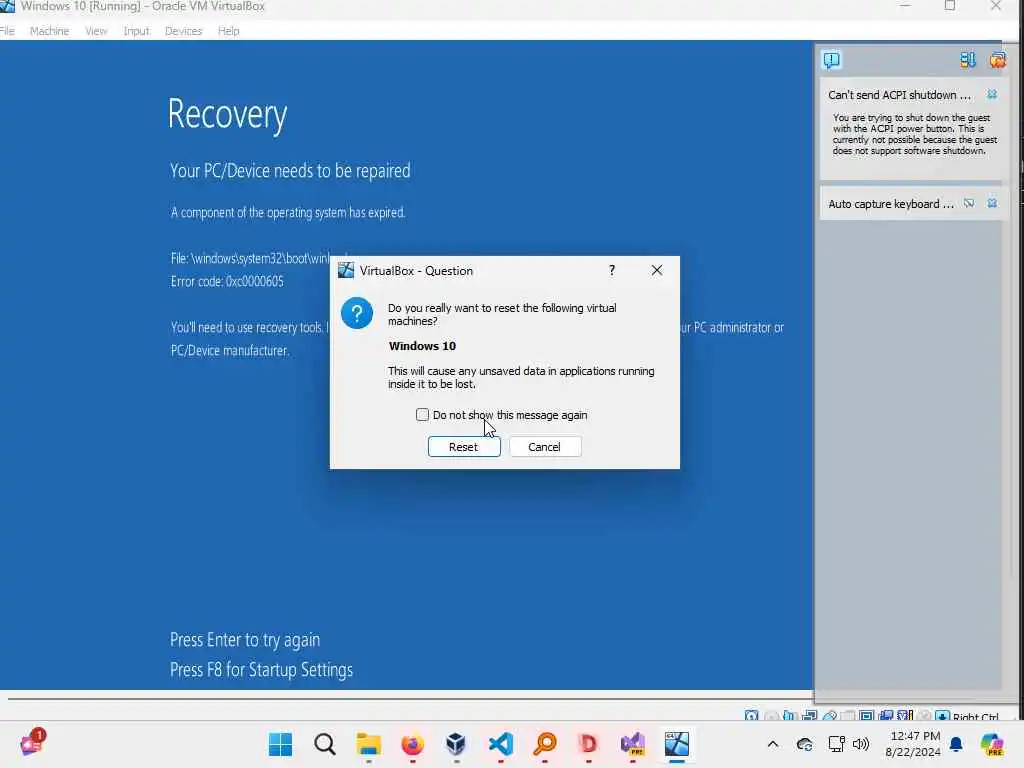Click the running VirtualBox VM taskbar icon
Viewport: 1024px width, 768px height.
click(677, 744)
